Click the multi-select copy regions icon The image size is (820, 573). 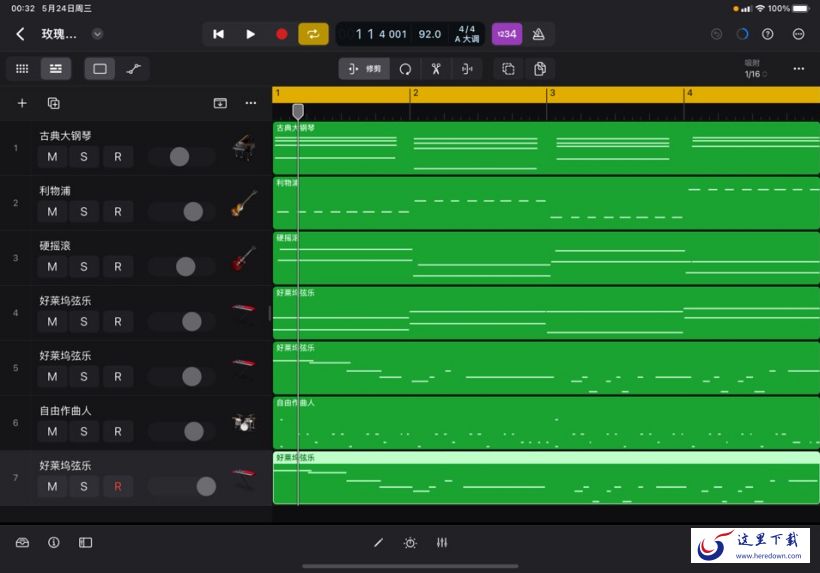click(508, 69)
